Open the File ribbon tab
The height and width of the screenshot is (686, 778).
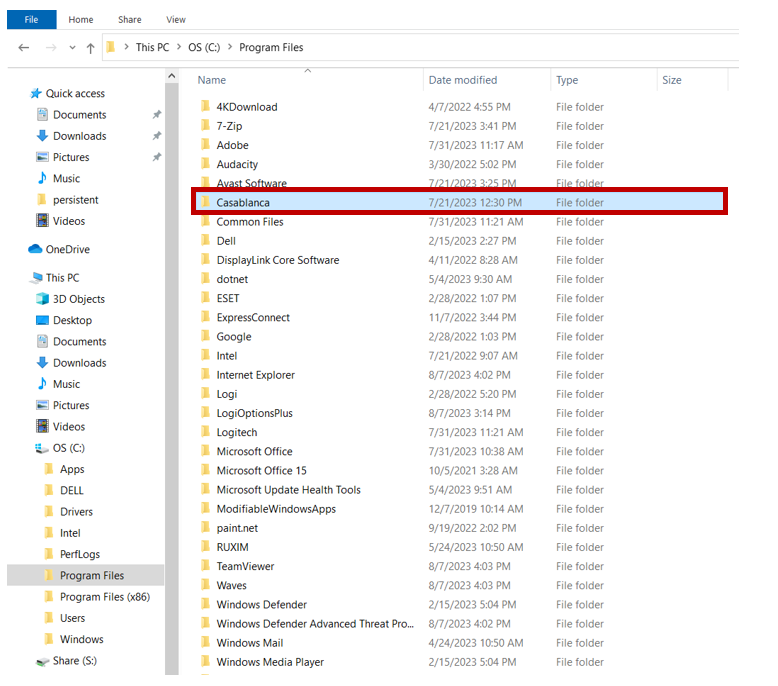click(x=31, y=19)
